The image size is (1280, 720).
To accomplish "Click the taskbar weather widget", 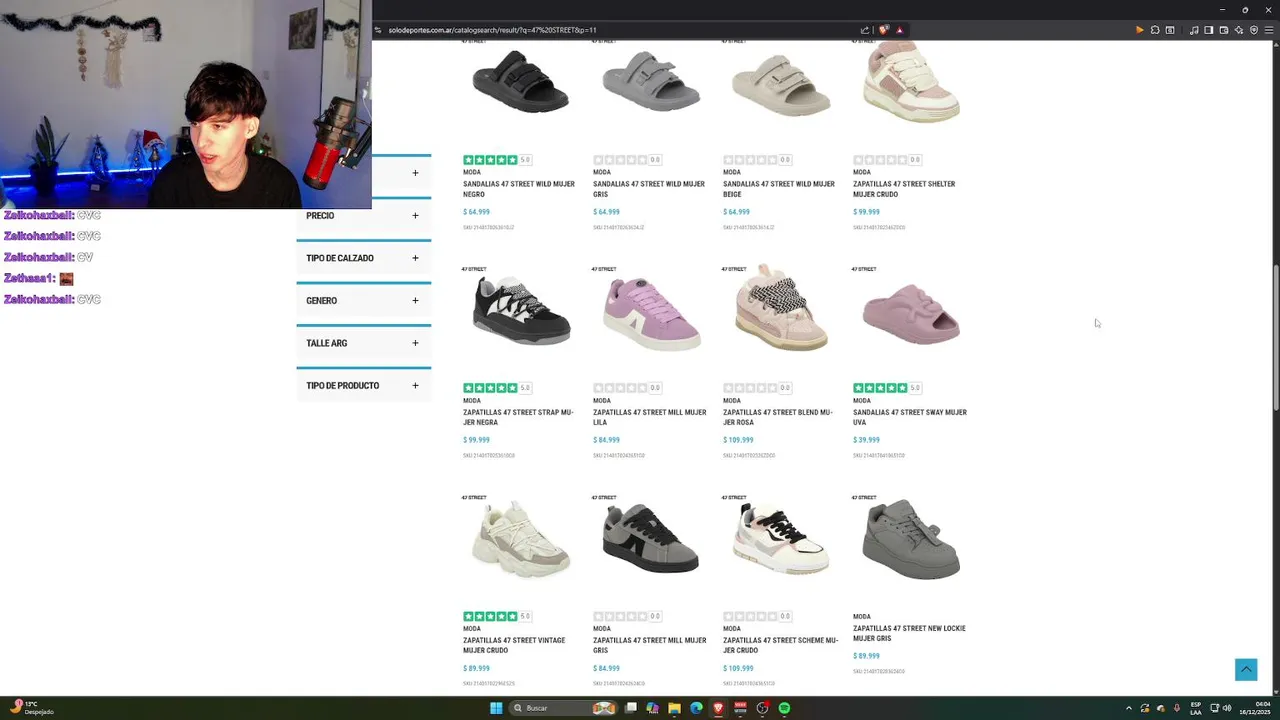I will pos(32,708).
